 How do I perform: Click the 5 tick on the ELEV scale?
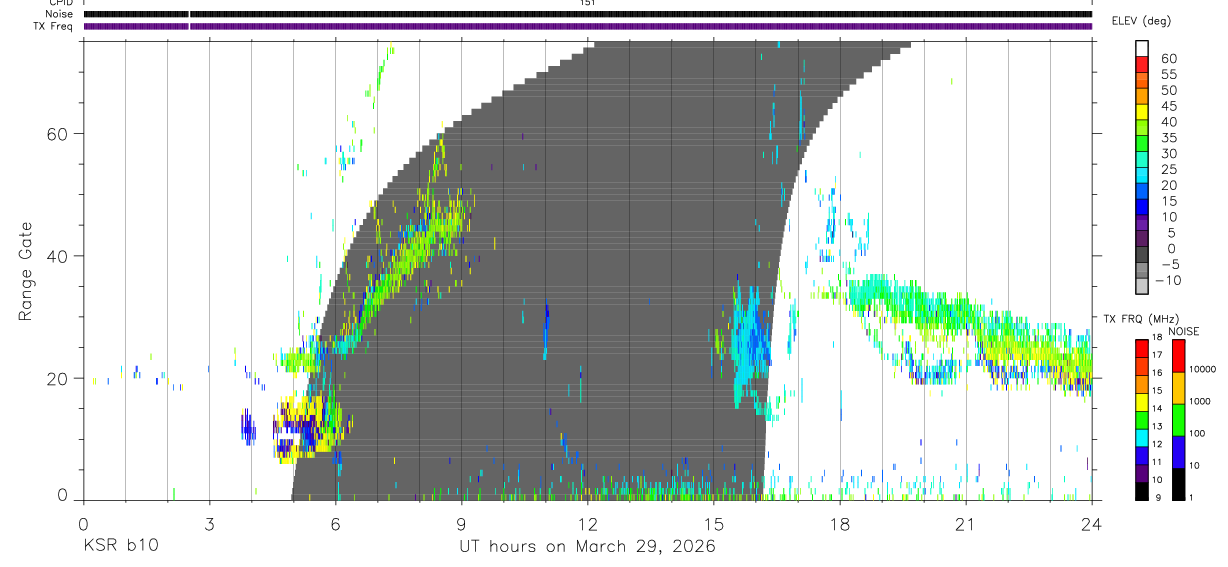click(1172, 233)
